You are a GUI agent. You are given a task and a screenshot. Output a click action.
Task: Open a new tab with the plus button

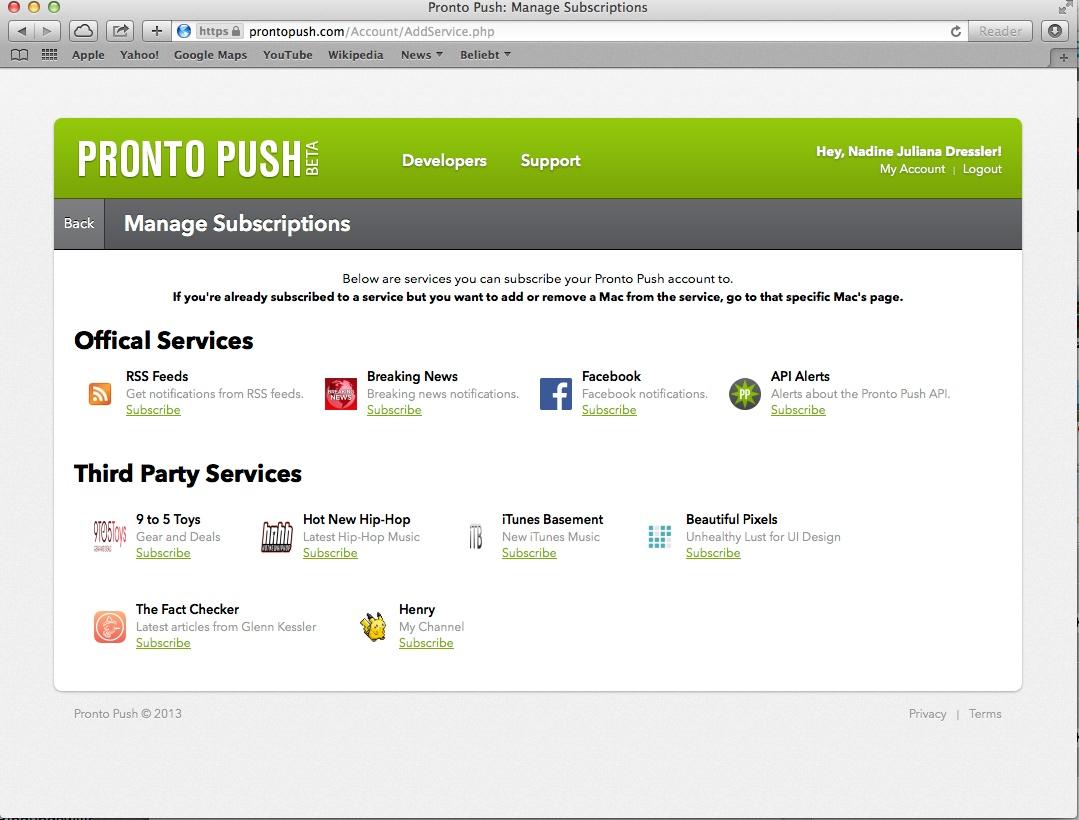click(x=1064, y=58)
